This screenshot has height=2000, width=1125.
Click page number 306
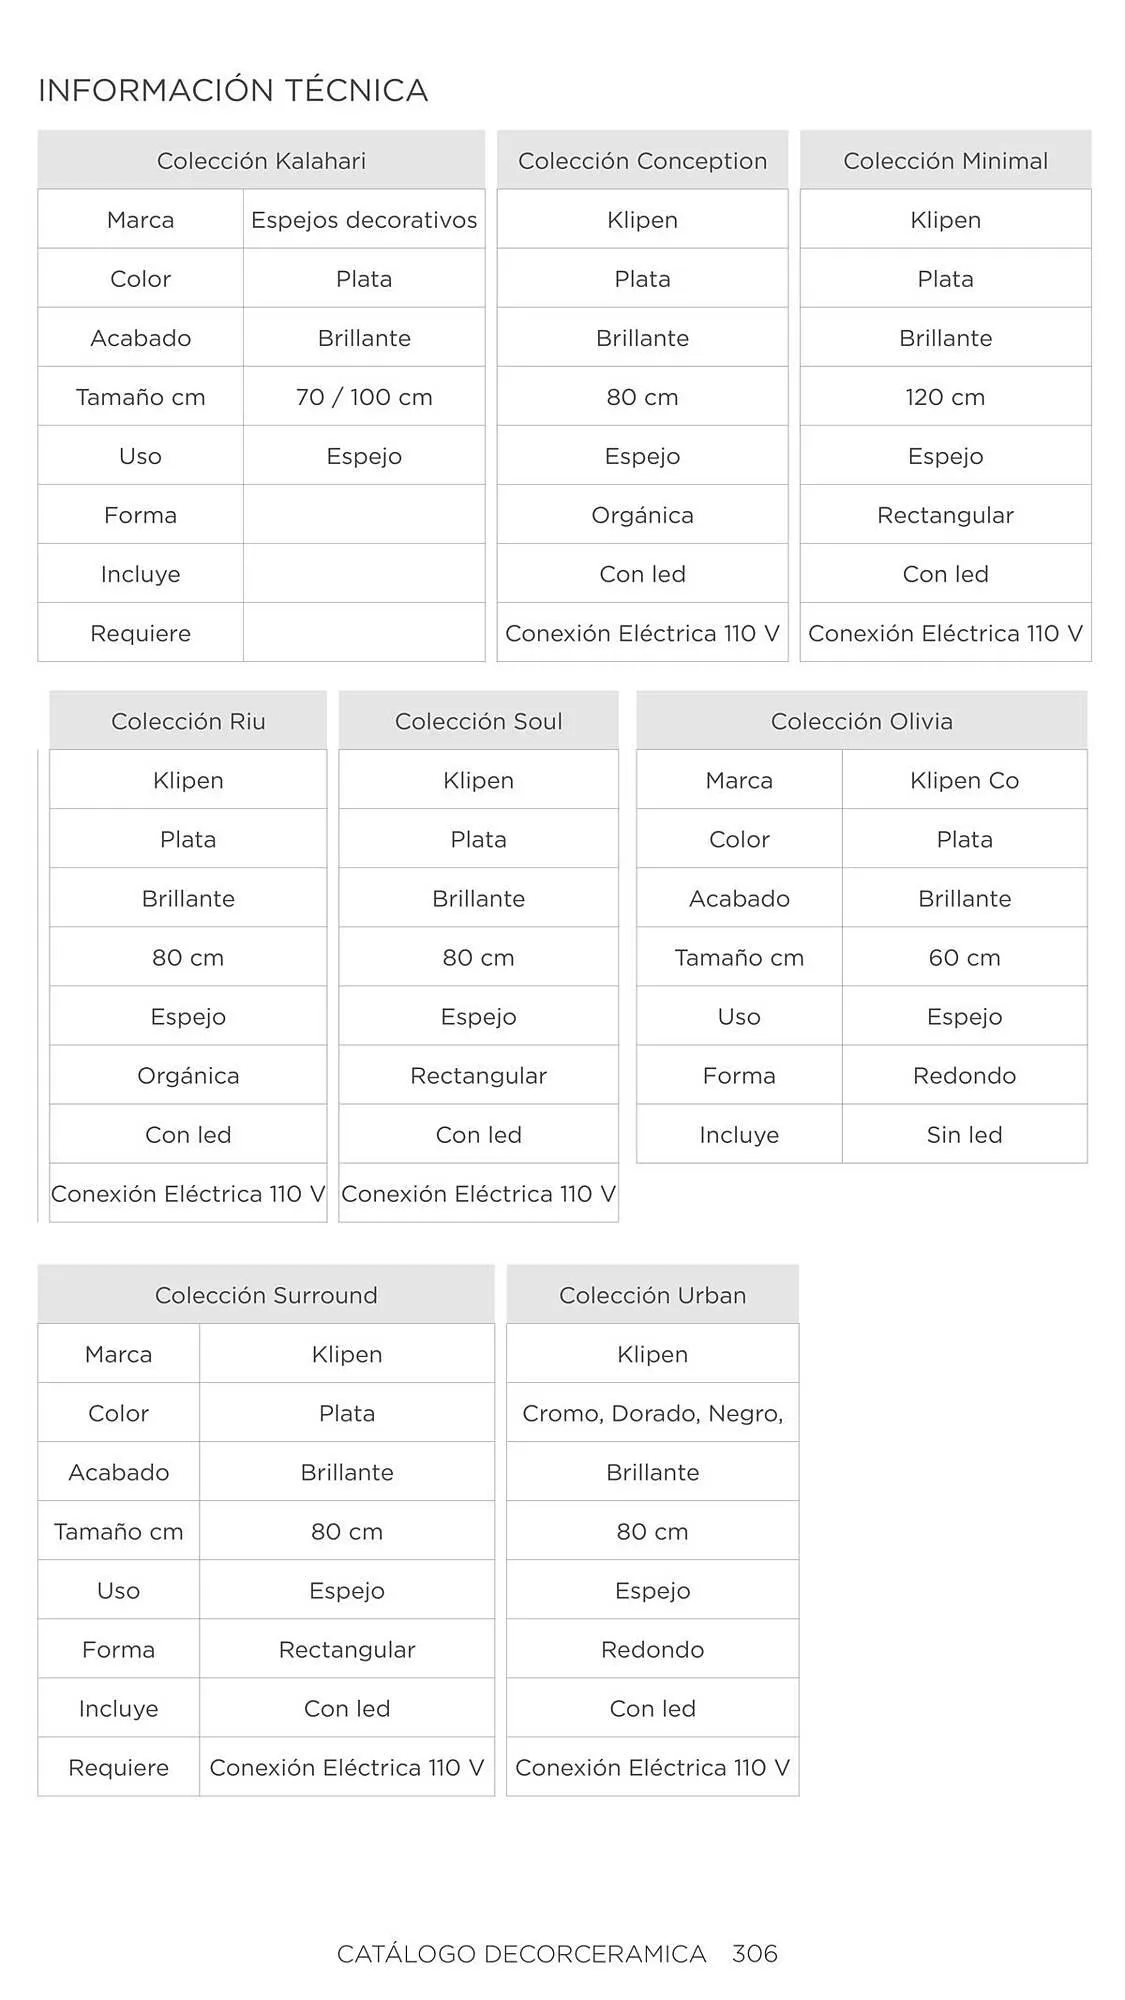pyautogui.click(x=755, y=1953)
